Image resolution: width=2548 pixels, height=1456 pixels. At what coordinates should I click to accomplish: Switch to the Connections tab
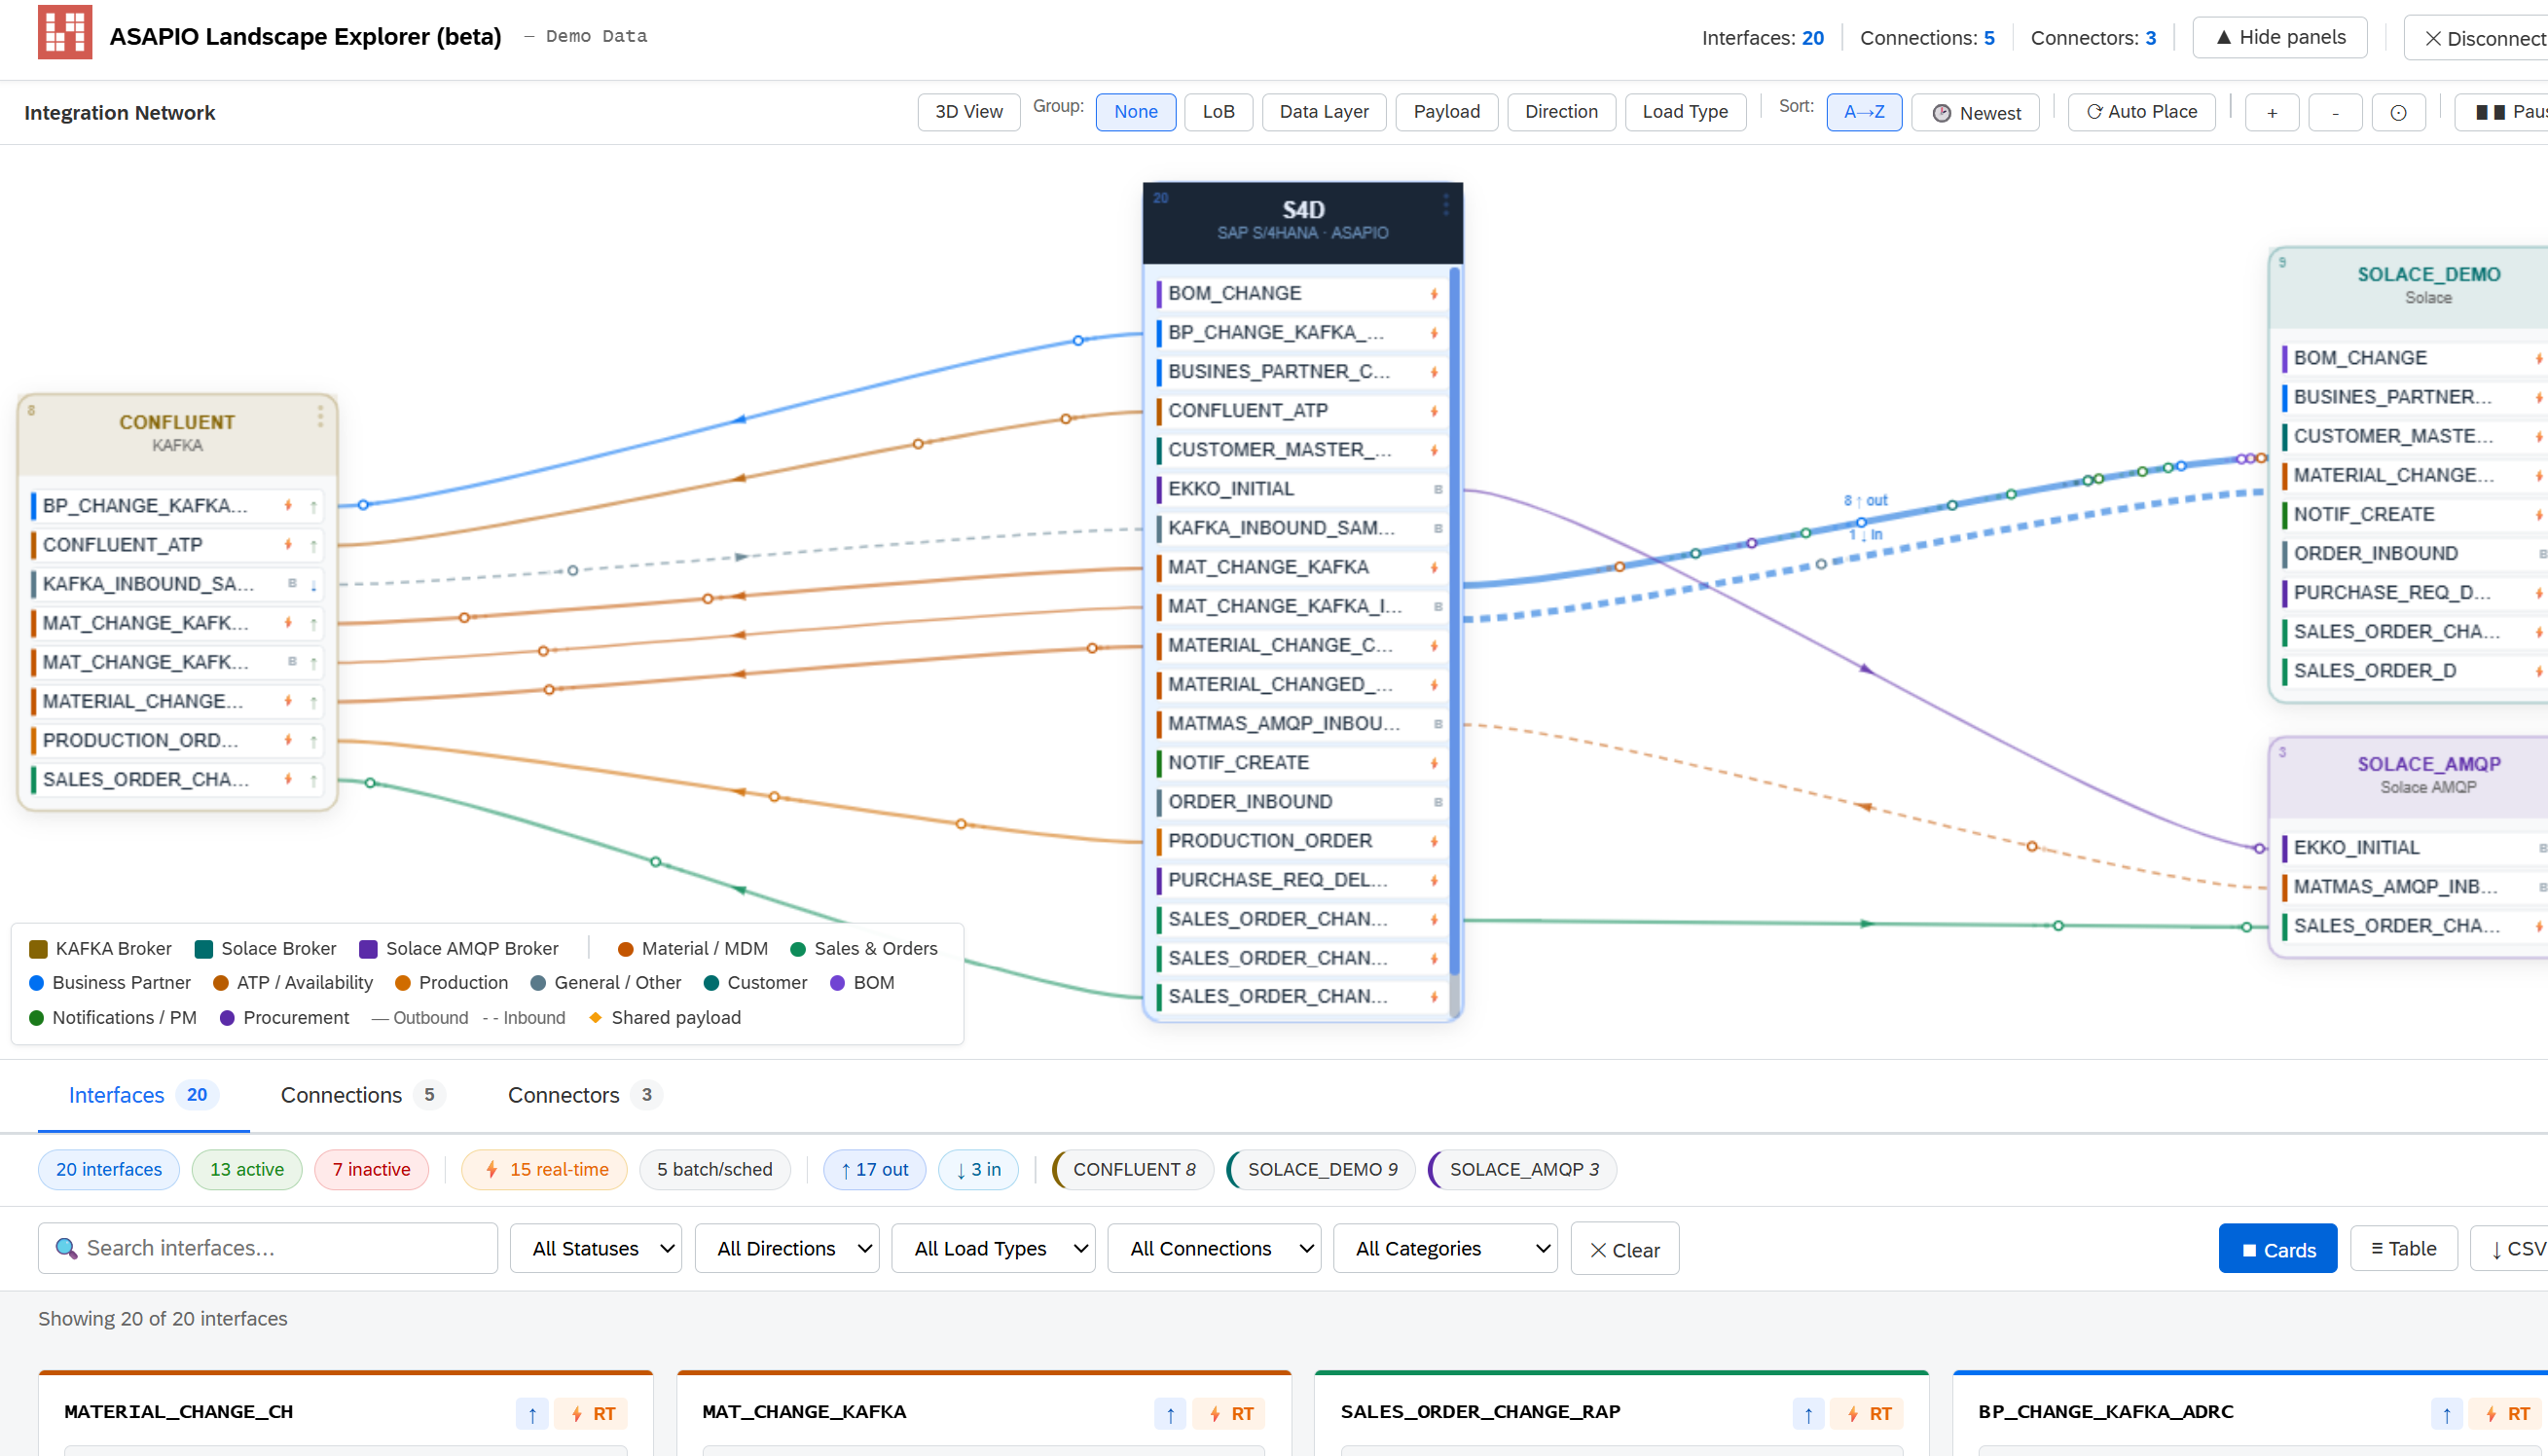363,1095
